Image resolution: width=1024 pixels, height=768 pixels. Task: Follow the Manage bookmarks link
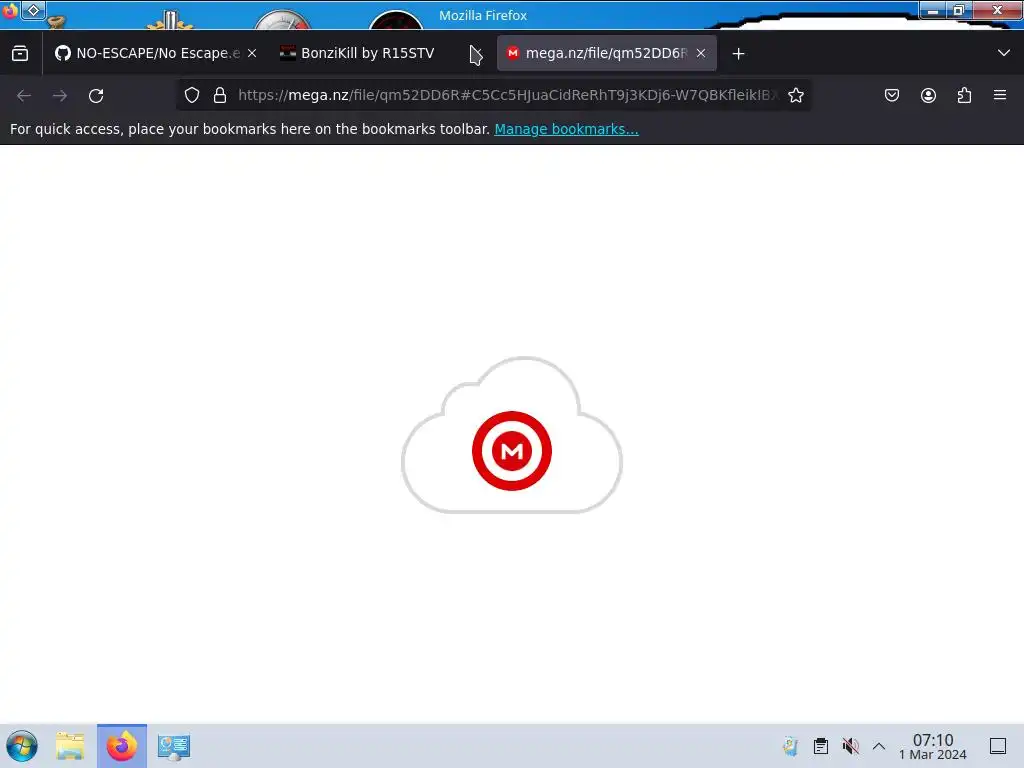566,129
